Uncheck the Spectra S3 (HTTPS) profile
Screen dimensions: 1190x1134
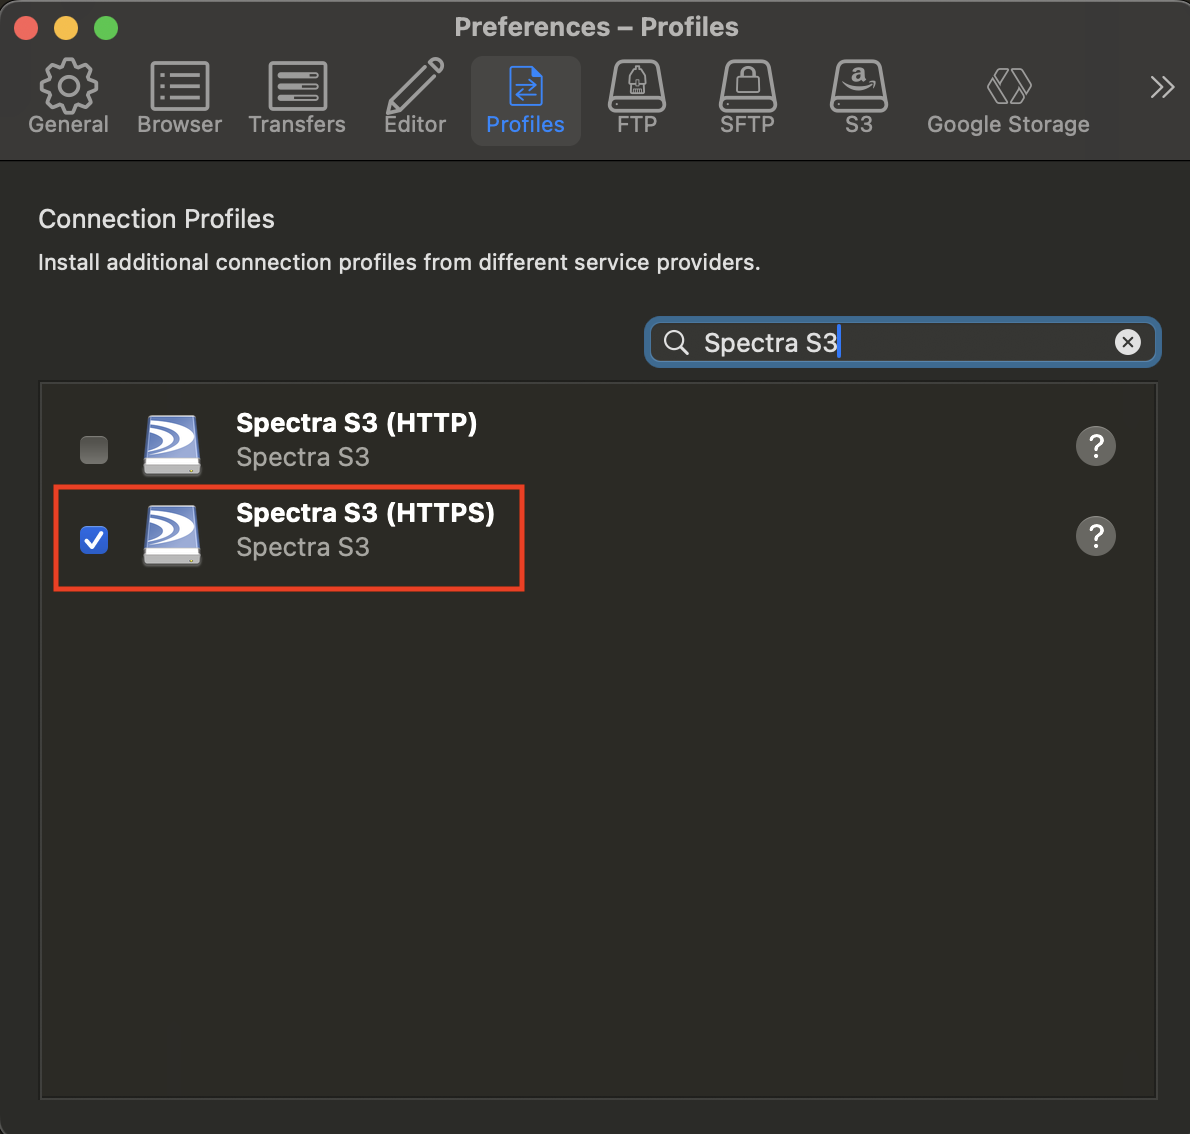point(94,540)
